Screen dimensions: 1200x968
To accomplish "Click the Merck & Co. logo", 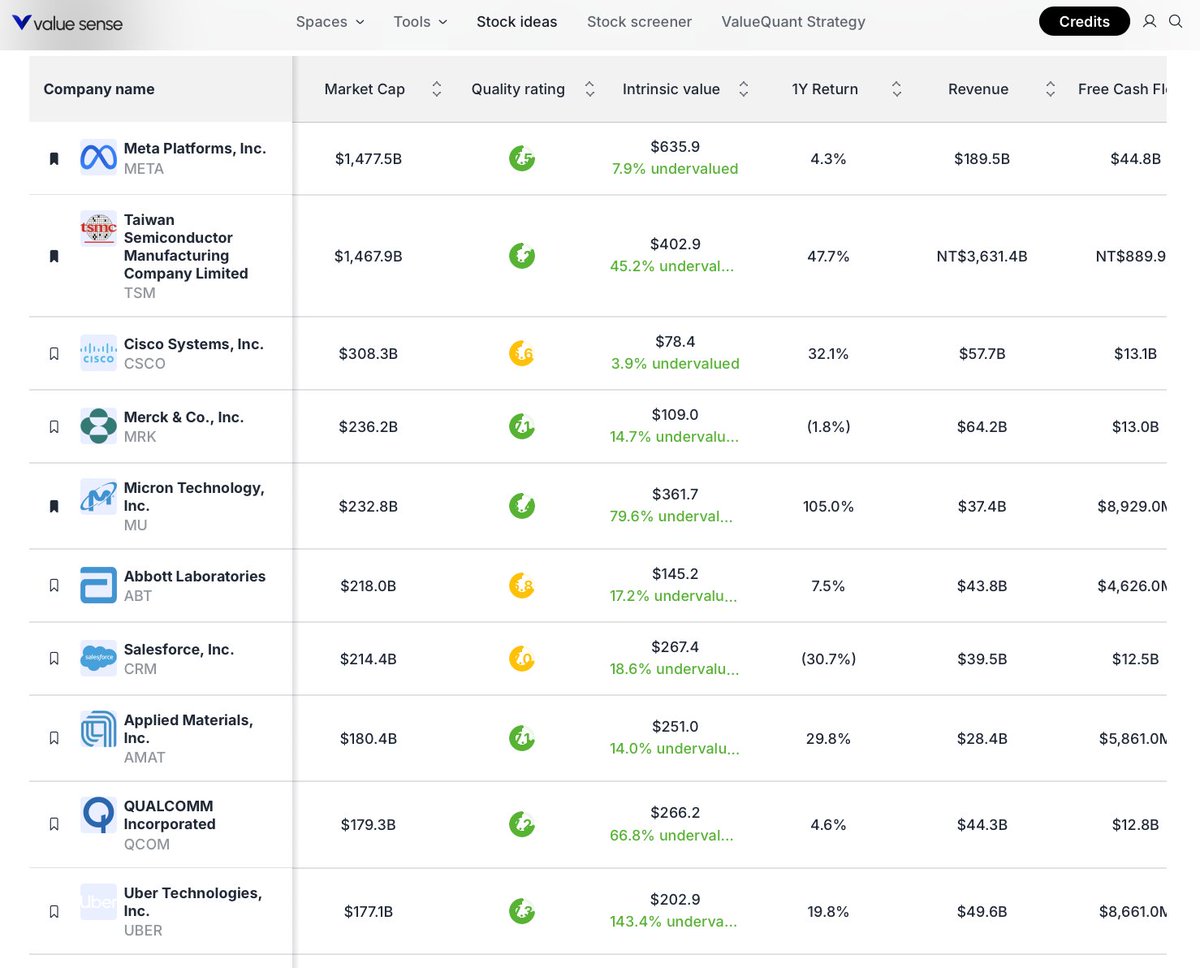I will pos(98,426).
